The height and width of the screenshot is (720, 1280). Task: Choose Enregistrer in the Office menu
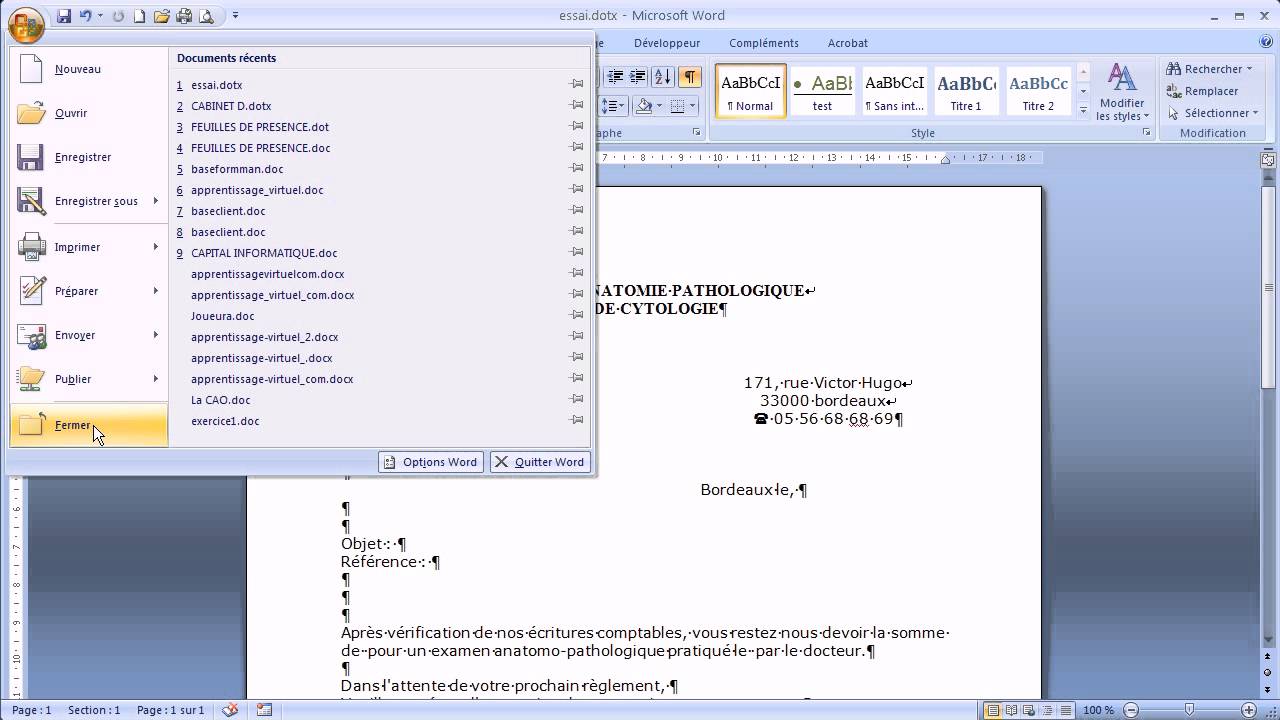tap(88, 157)
